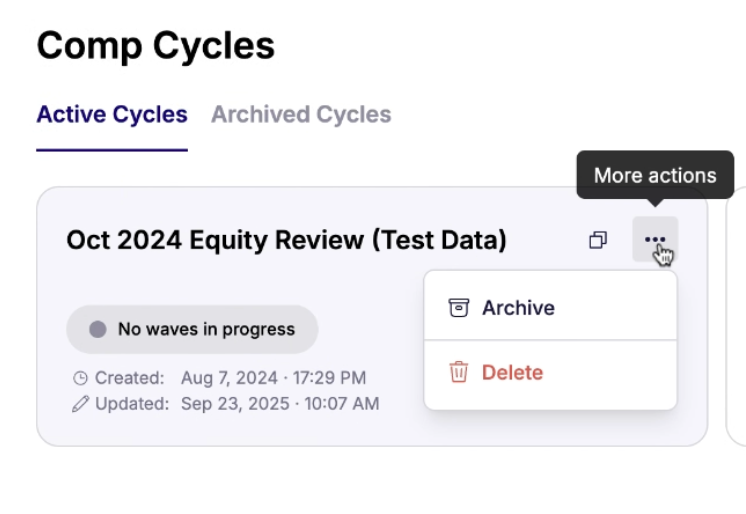This screenshot has width=746, height=514.
Task: Click the No waves in progress badge
Action: [193, 329]
